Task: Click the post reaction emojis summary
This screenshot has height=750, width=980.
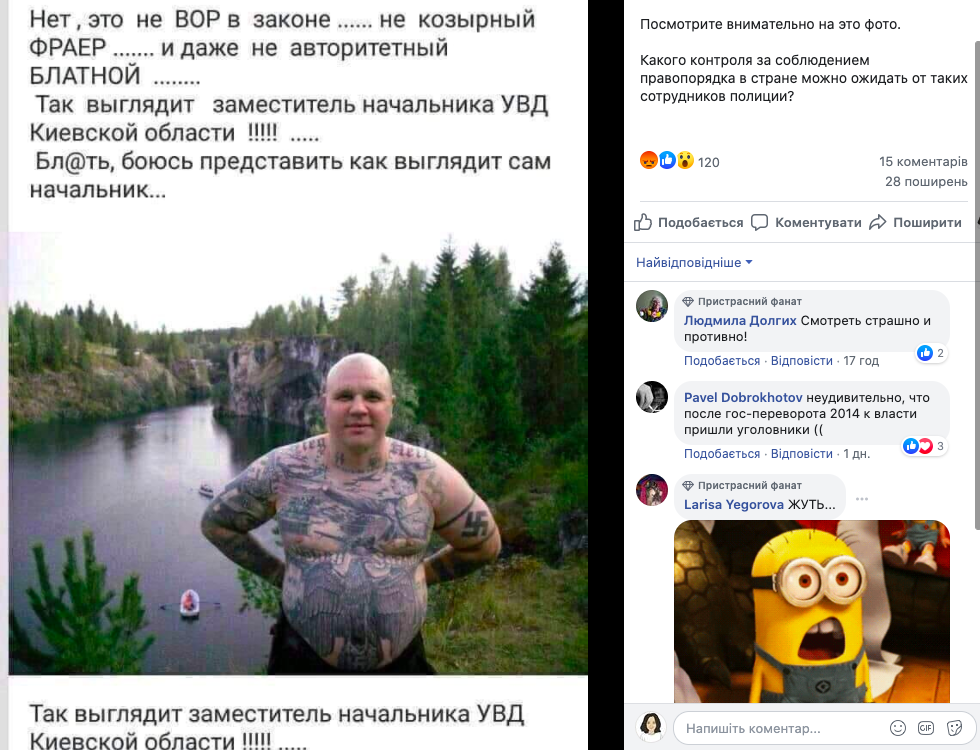Action: pos(679,161)
